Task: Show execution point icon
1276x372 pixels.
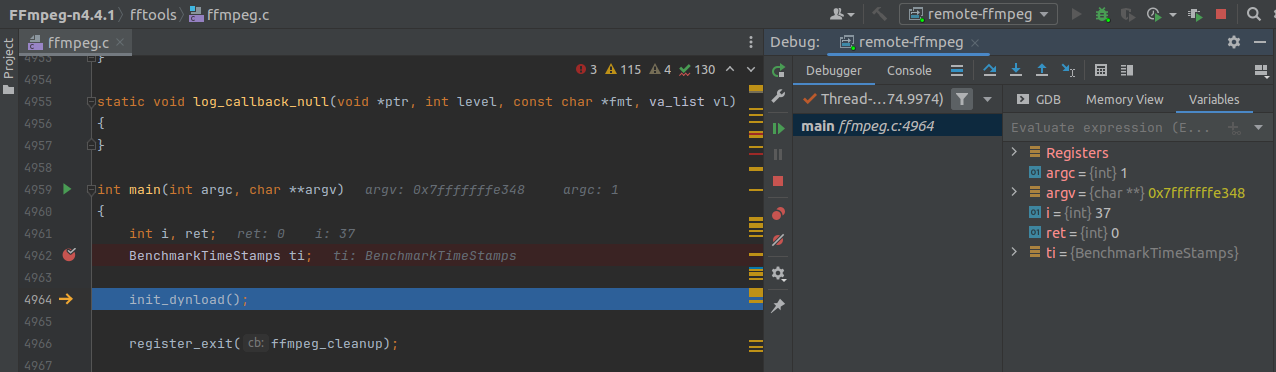Action: (957, 70)
